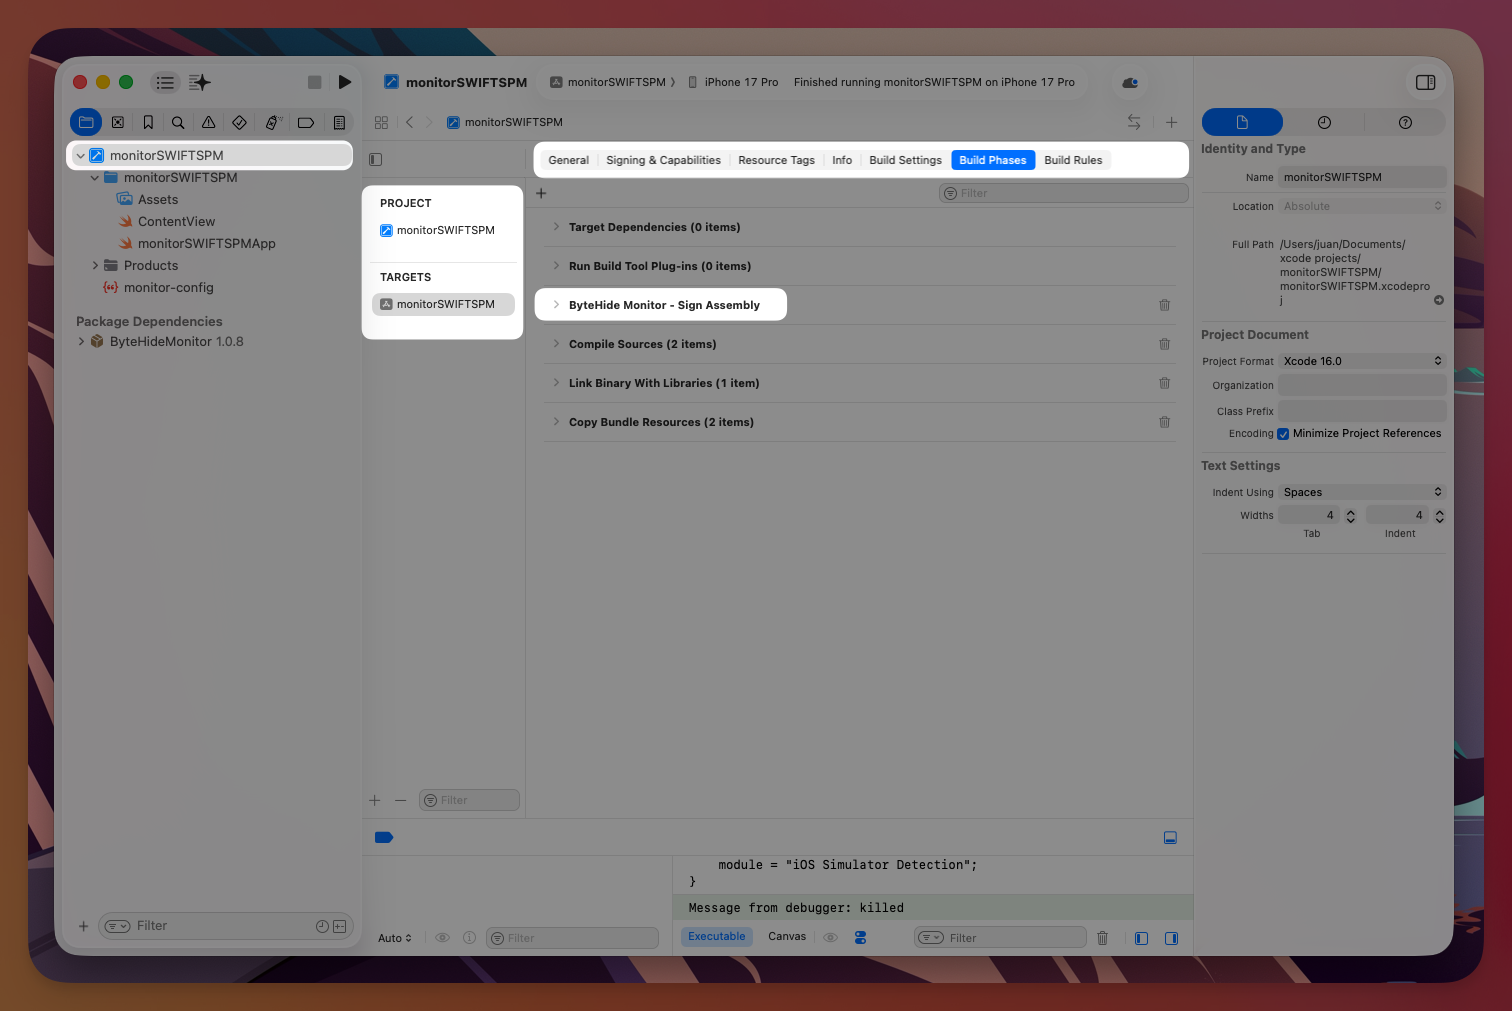Open the Debug navigator with spray icon
Image resolution: width=1512 pixels, height=1011 pixels.
click(x=272, y=122)
